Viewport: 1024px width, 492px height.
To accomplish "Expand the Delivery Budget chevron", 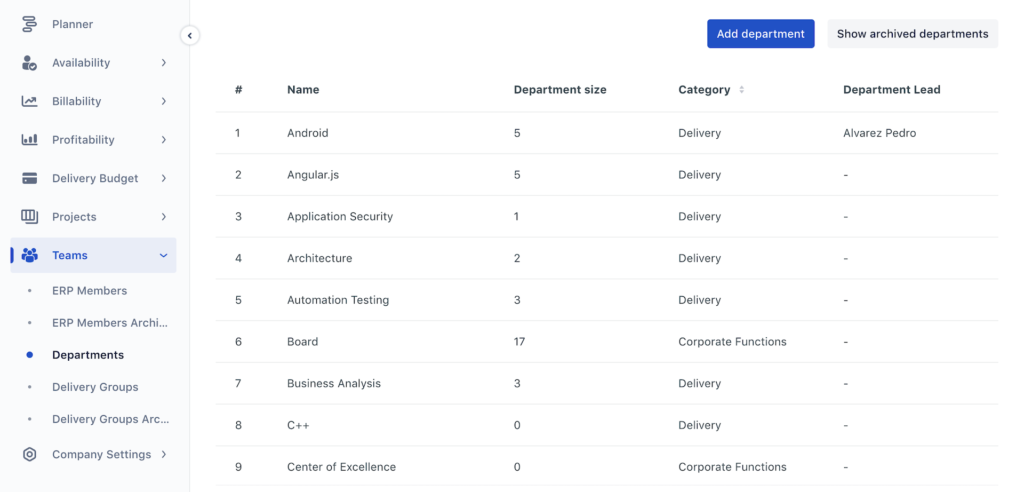I will pyautogui.click(x=163, y=178).
